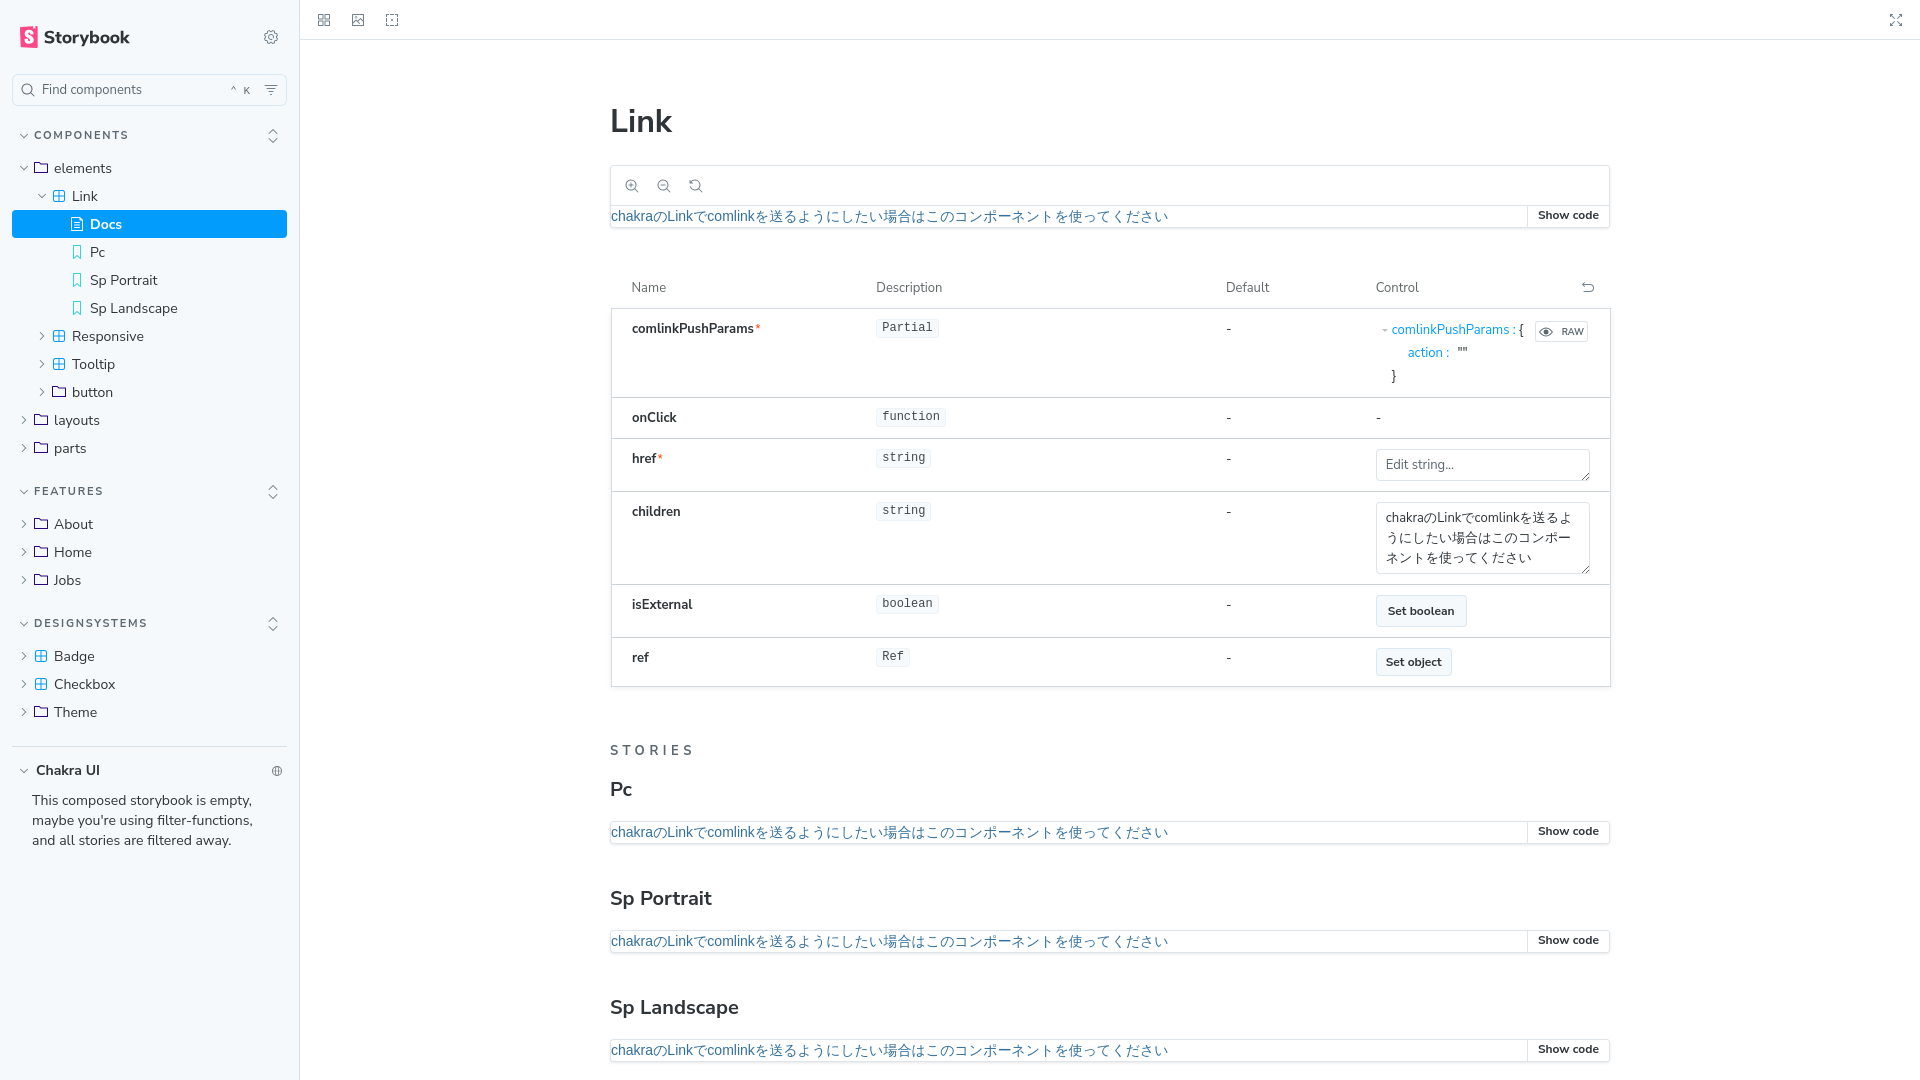
Task: Toggle RAW view for comlinkPushParams
Action: click(x=1561, y=332)
